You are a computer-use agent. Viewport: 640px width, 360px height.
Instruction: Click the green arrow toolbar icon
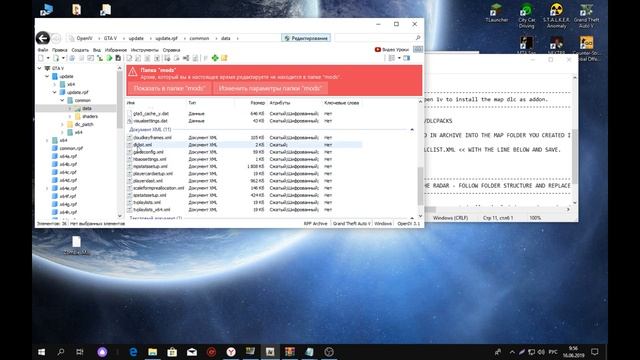(109, 58)
